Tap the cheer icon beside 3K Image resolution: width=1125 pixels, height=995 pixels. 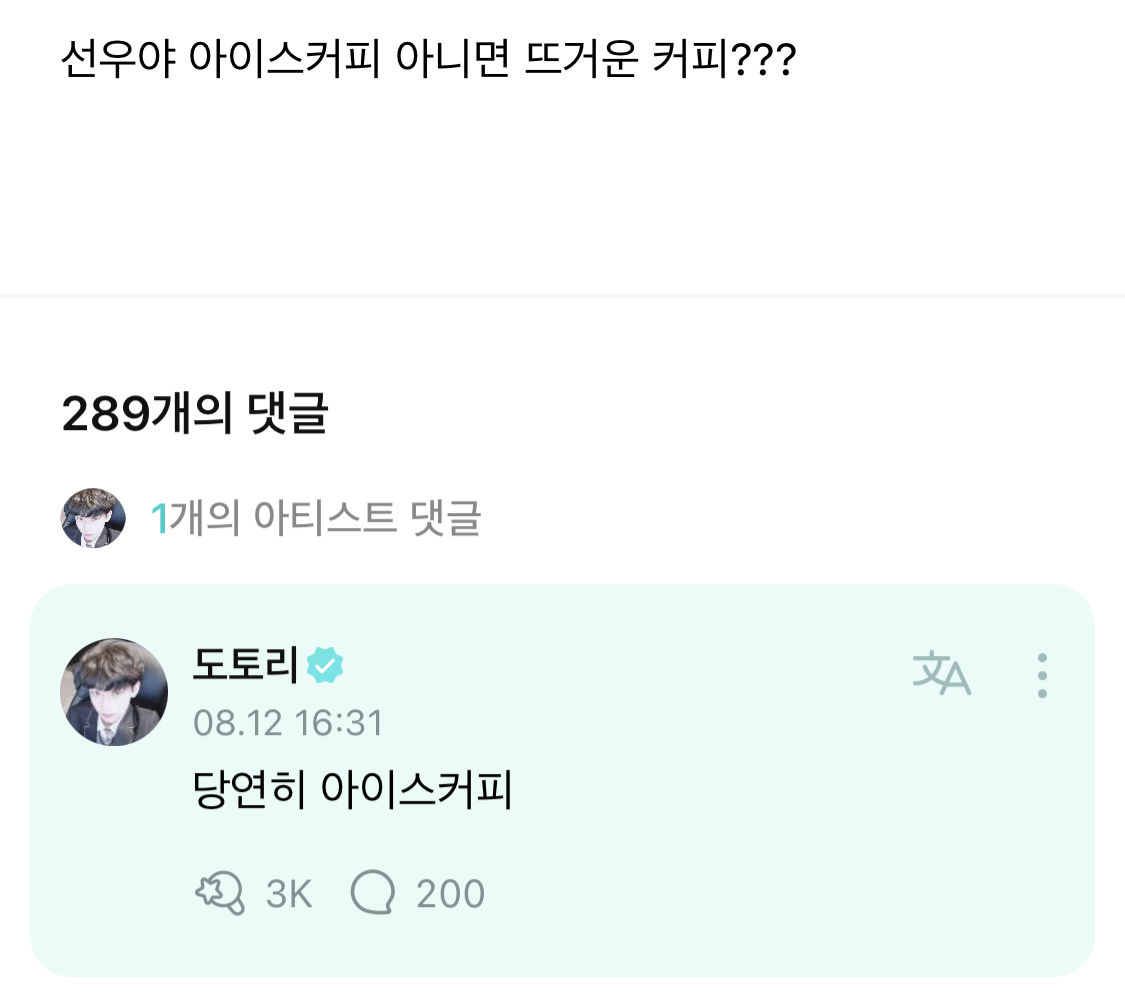pyautogui.click(x=219, y=893)
